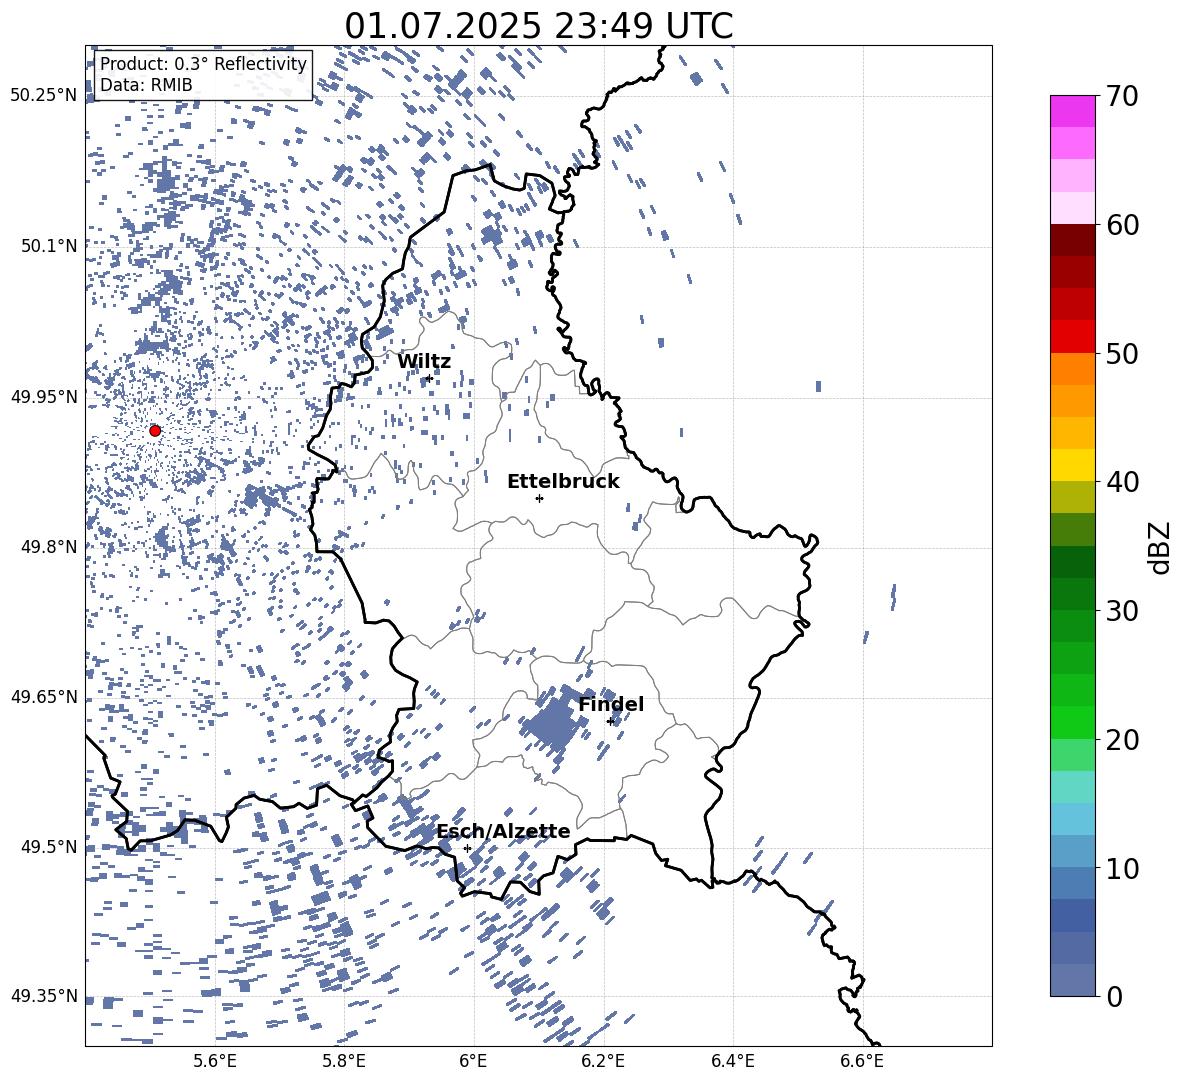Click the colorbar tick label 70

point(1121,96)
